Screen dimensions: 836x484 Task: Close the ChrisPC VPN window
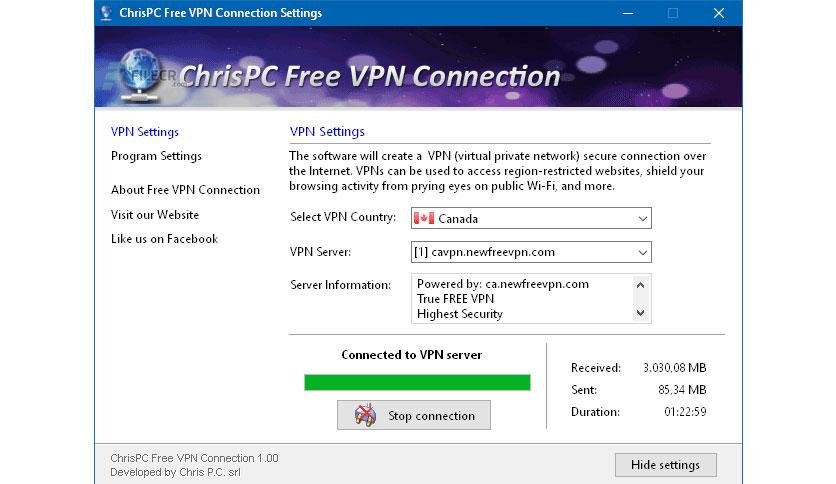point(719,13)
